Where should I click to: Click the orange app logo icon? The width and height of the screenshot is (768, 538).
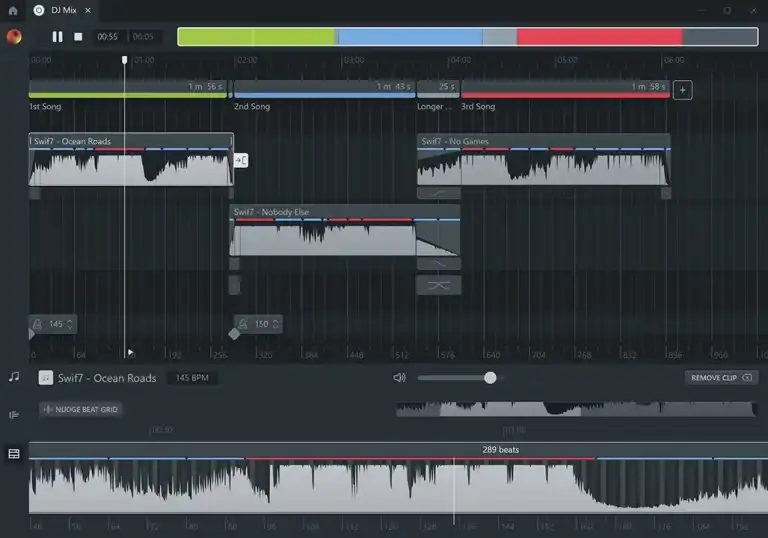pos(14,36)
